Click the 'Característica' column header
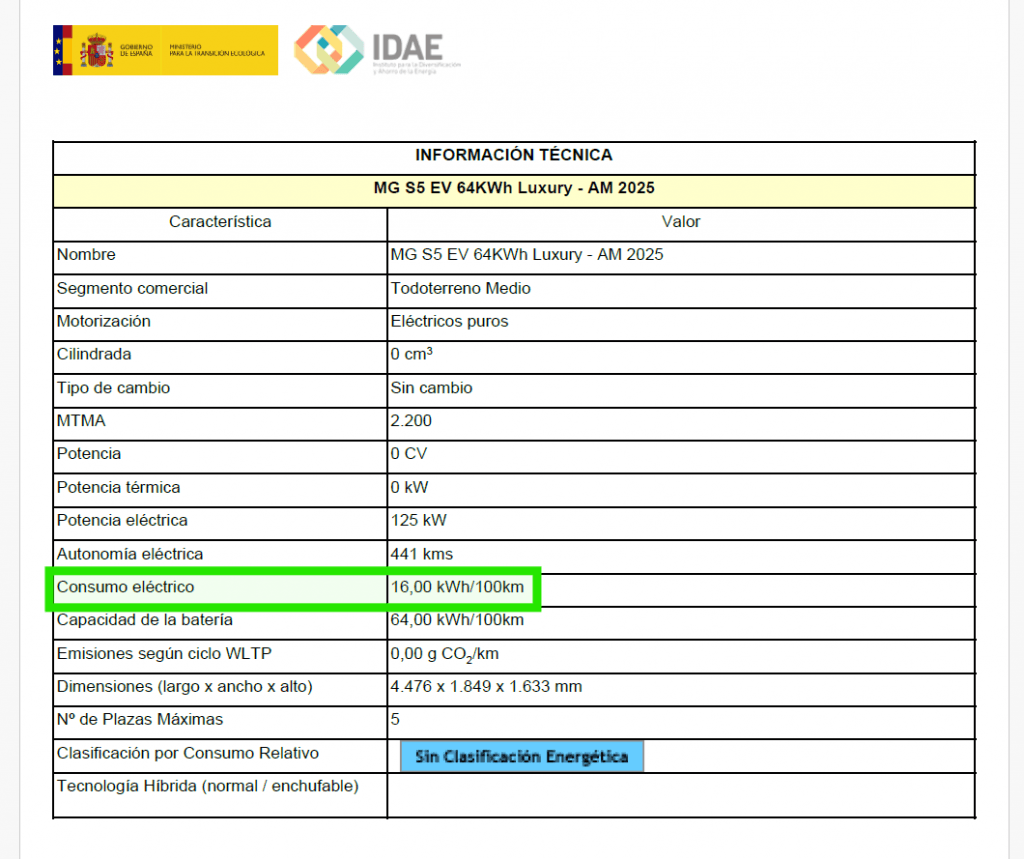This screenshot has width=1024, height=859. point(220,221)
